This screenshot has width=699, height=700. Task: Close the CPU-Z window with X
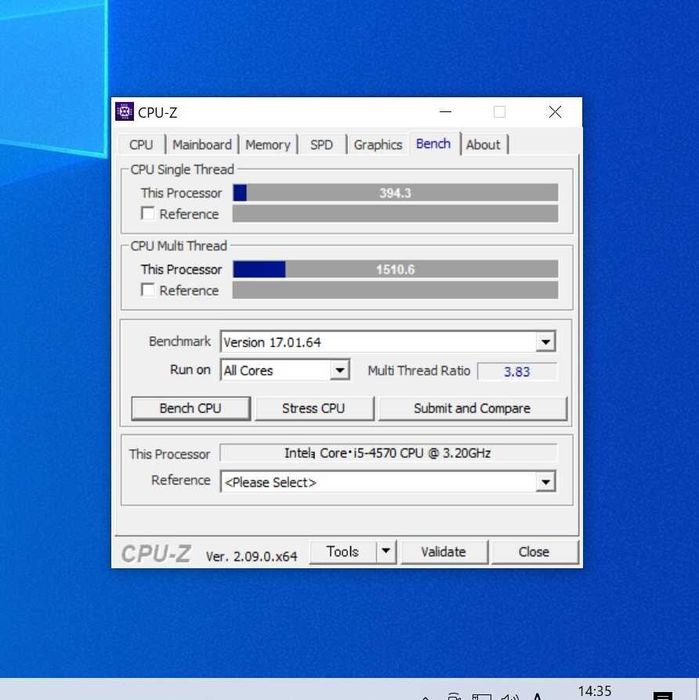[x=555, y=112]
